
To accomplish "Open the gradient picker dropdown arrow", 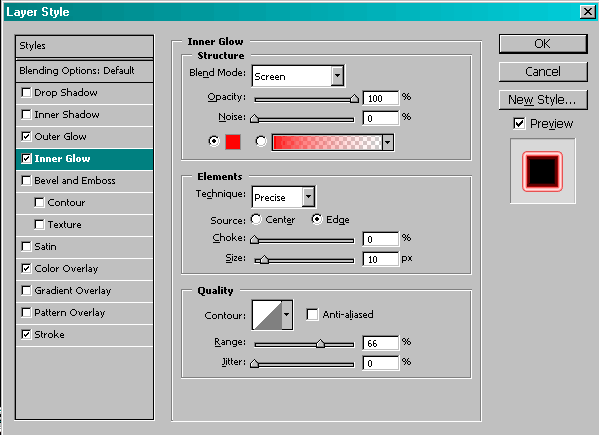I will (388, 142).
